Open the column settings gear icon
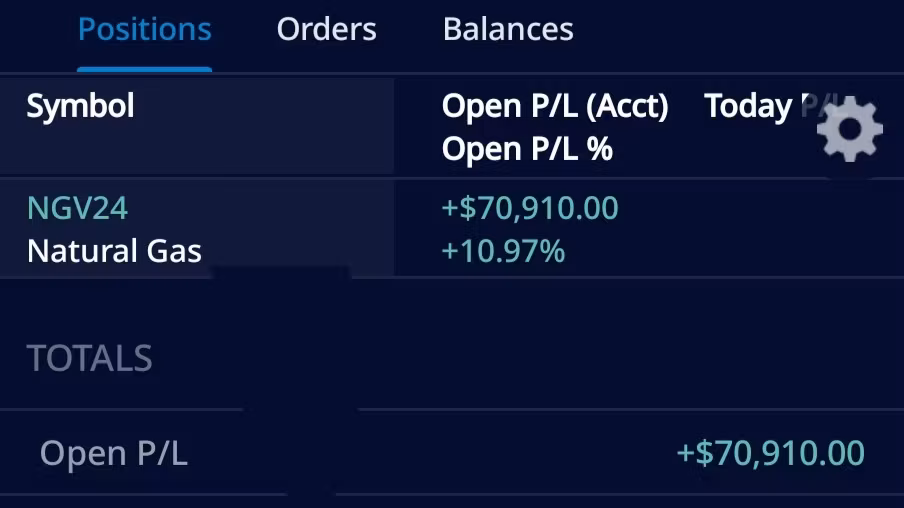Image resolution: width=904 pixels, height=508 pixels. [x=849, y=130]
